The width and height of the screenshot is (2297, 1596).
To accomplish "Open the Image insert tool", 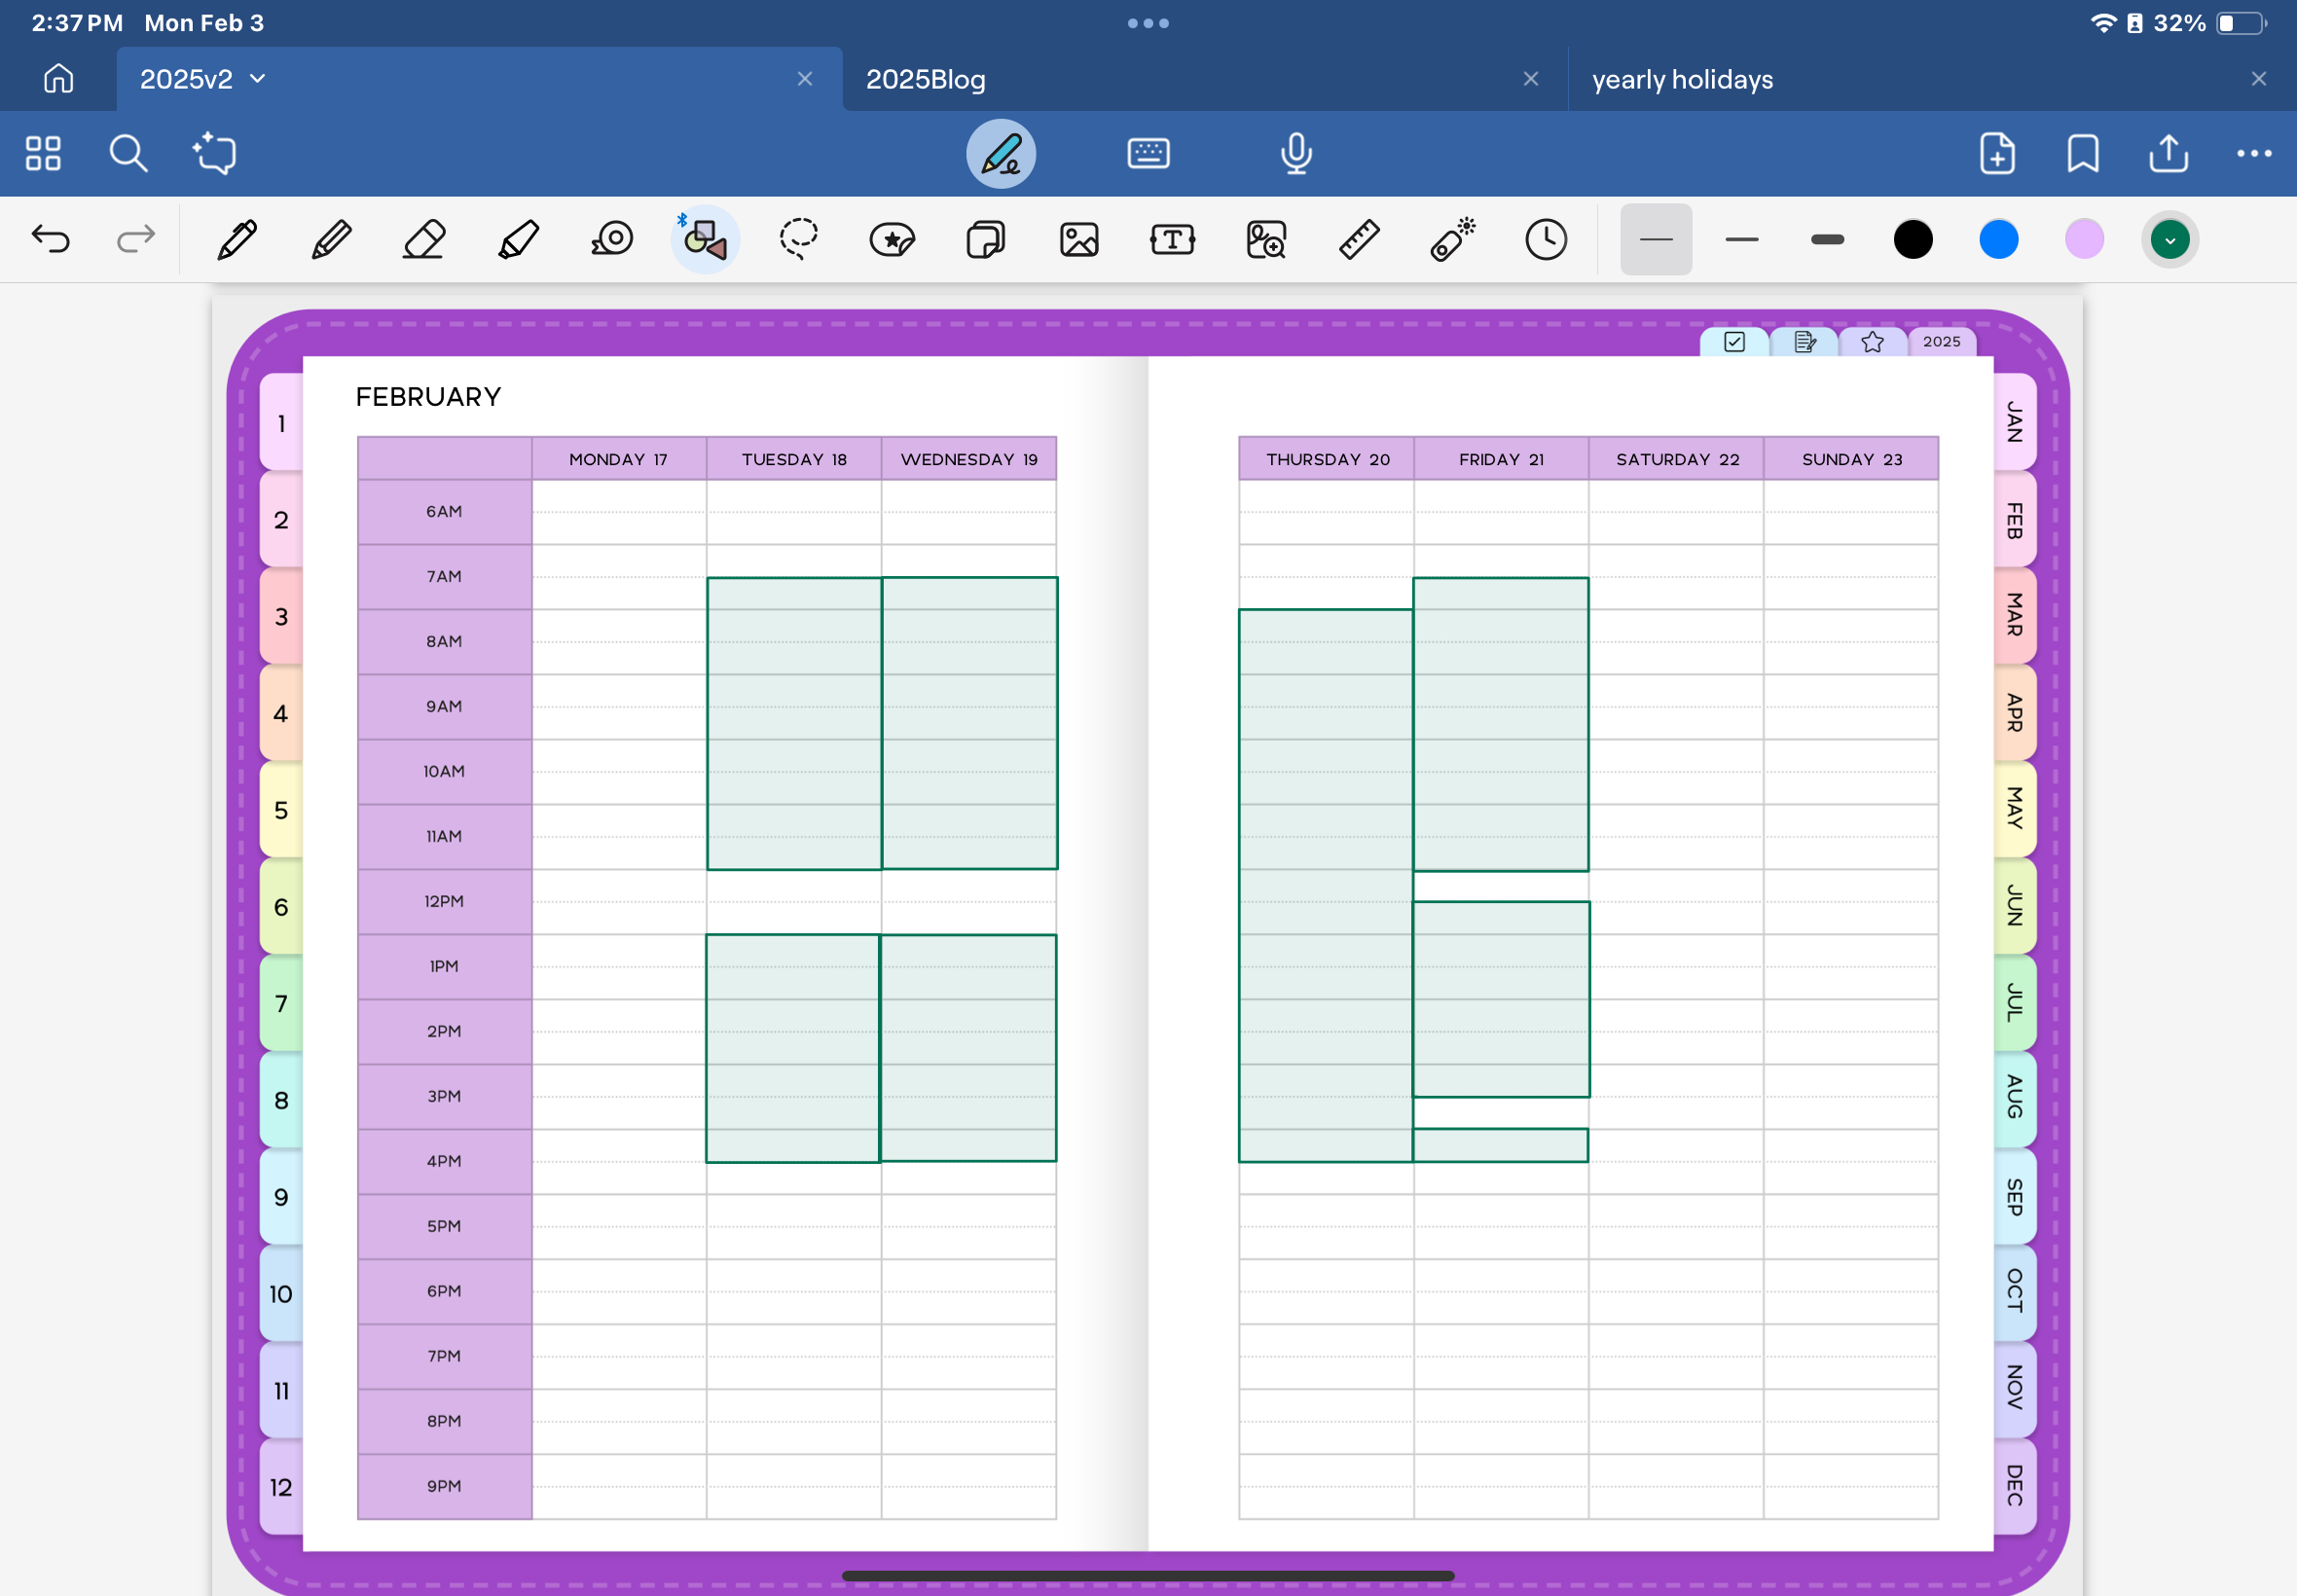I will click(x=1079, y=240).
